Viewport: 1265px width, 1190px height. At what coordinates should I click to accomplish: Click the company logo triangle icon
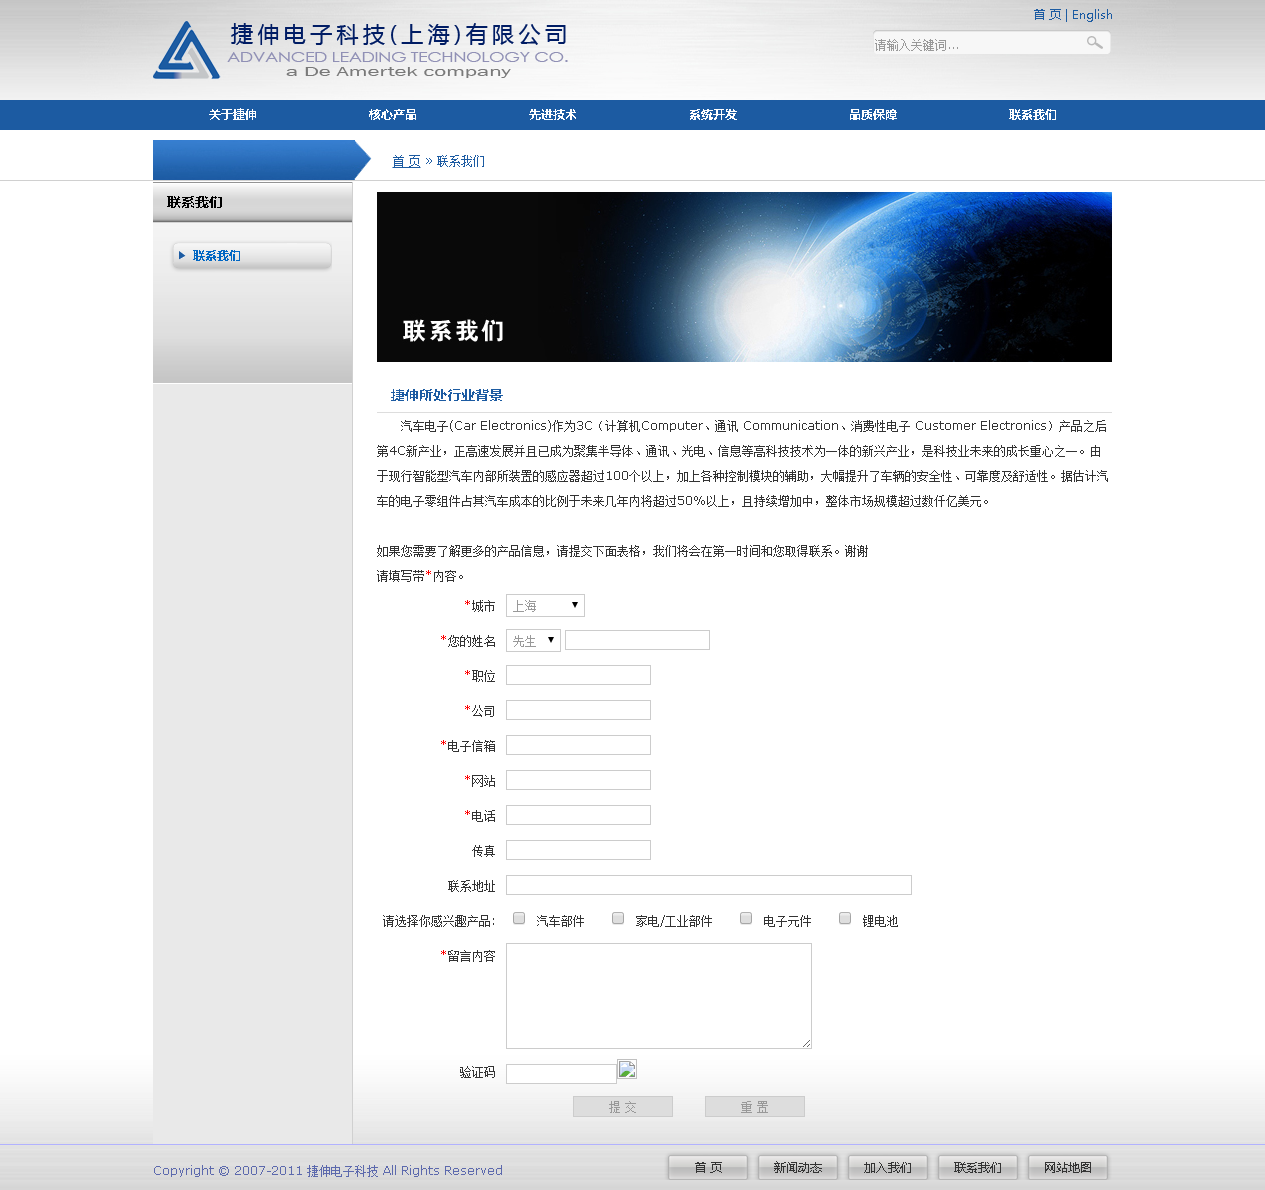pyautogui.click(x=186, y=51)
